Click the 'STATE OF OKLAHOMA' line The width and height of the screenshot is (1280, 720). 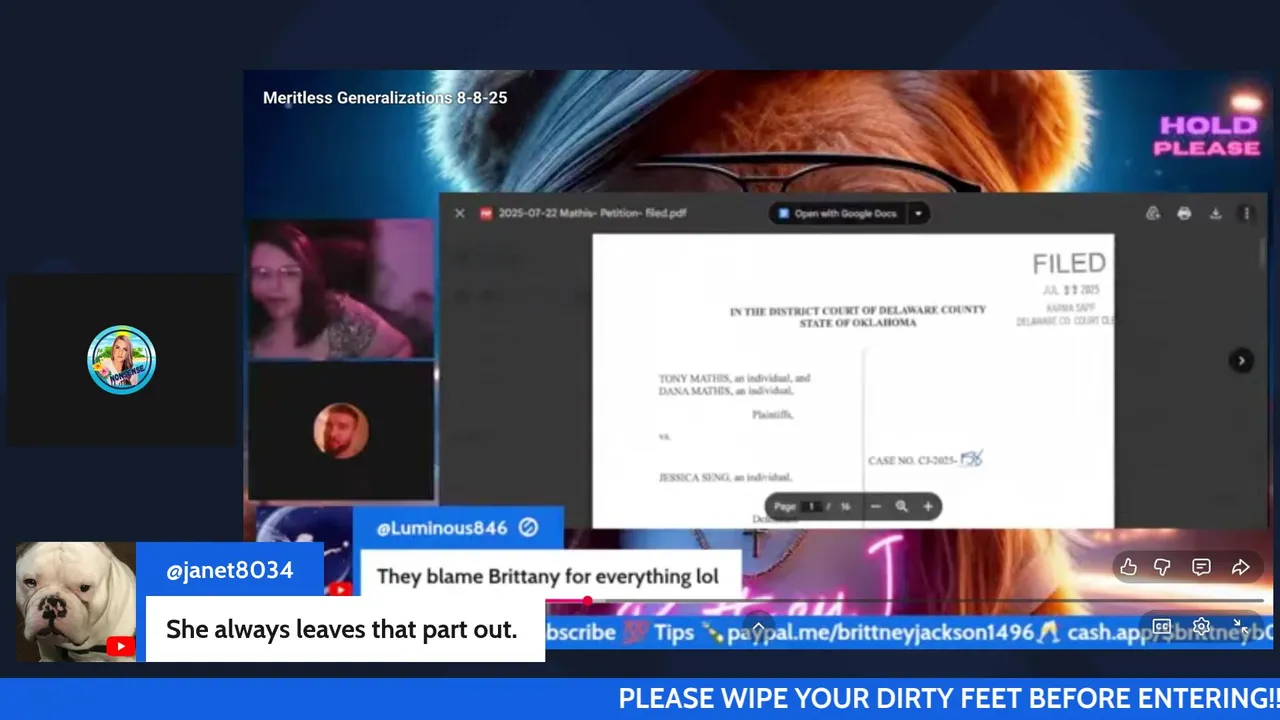coord(857,323)
